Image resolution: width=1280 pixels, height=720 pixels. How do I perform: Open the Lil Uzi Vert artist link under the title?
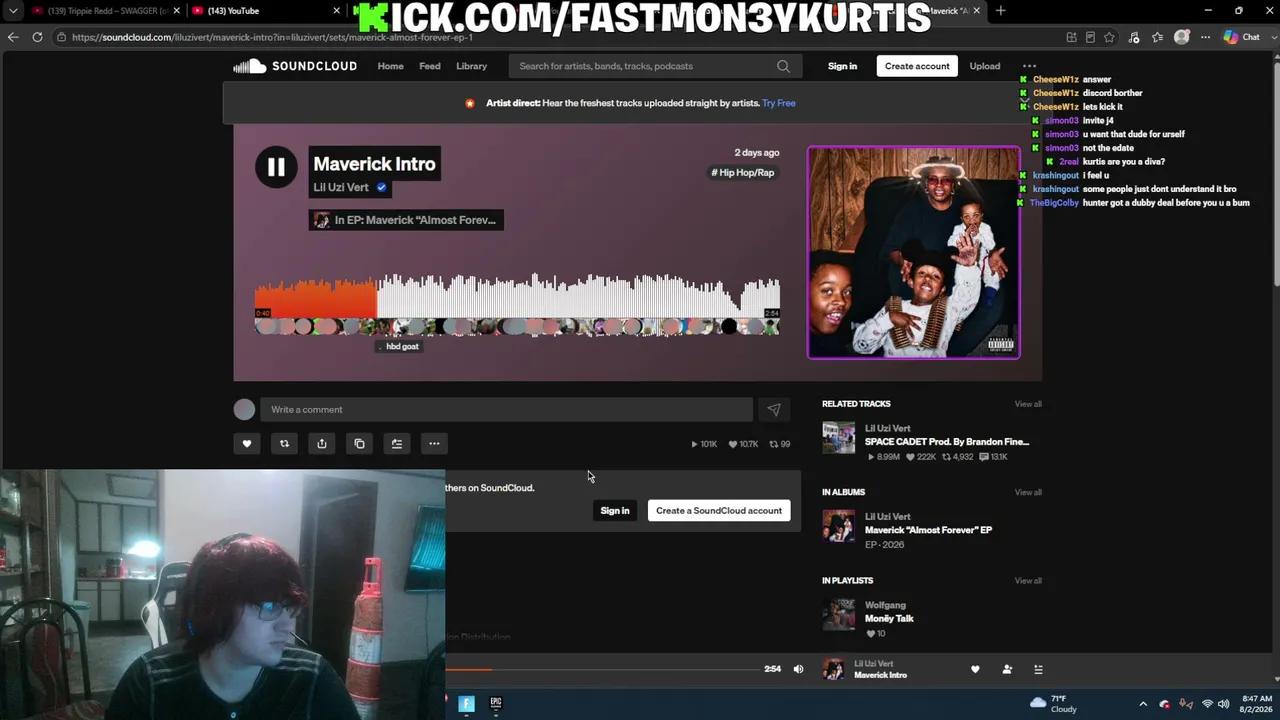tap(341, 187)
